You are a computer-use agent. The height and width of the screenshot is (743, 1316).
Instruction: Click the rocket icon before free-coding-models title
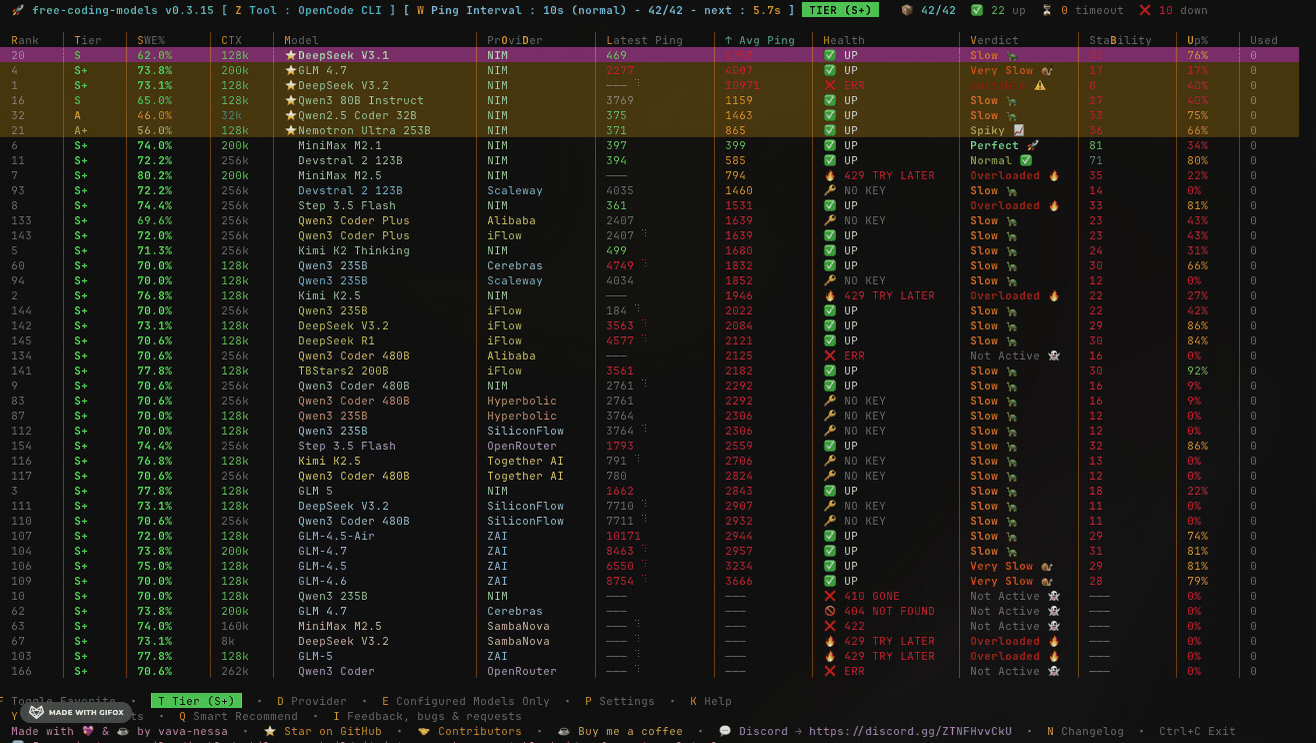tap(18, 10)
